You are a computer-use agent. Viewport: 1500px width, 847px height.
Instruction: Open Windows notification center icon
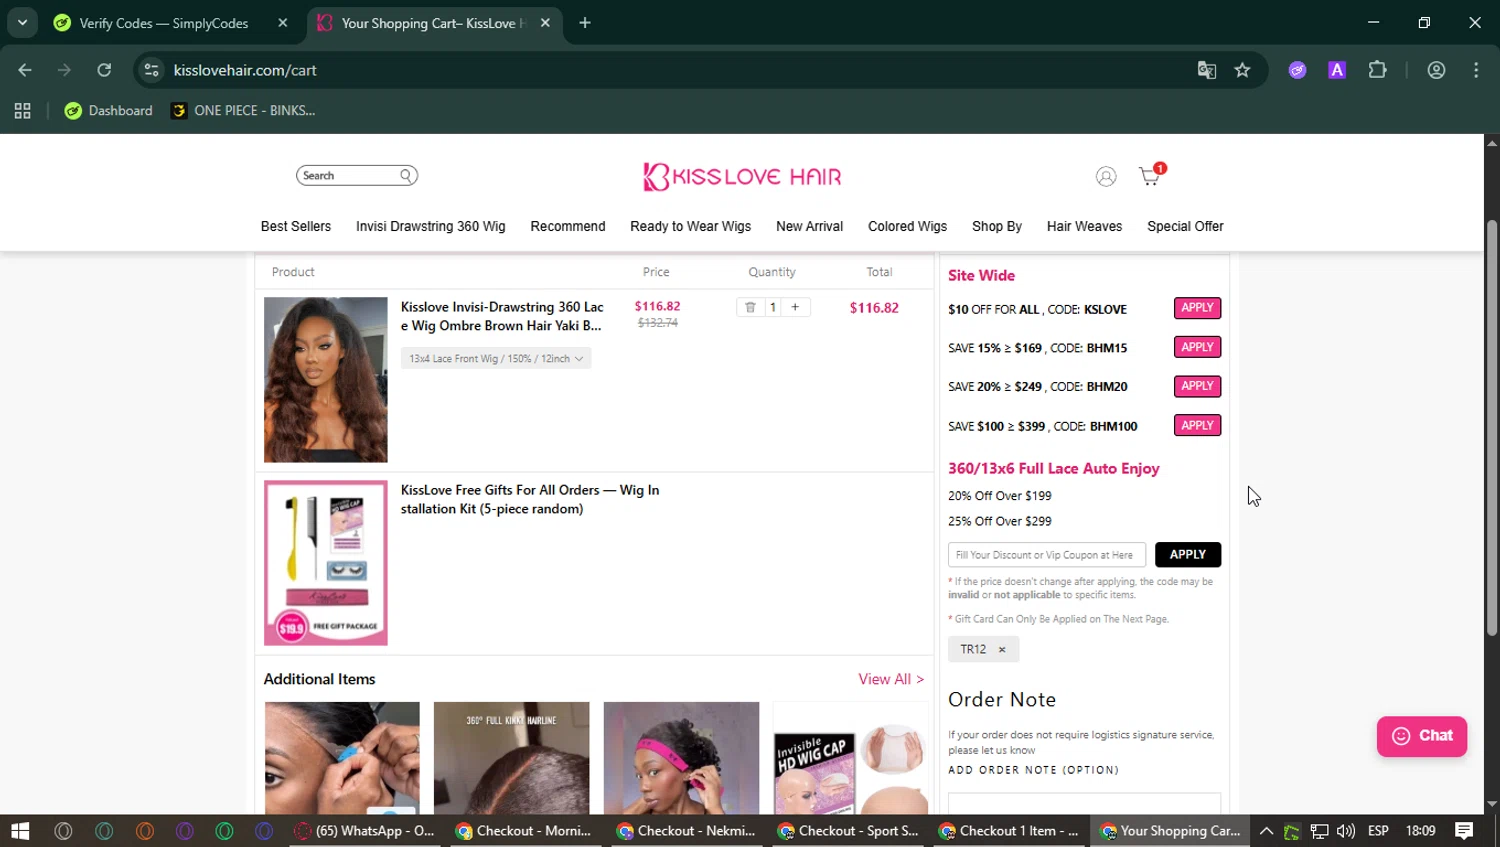click(x=1464, y=831)
